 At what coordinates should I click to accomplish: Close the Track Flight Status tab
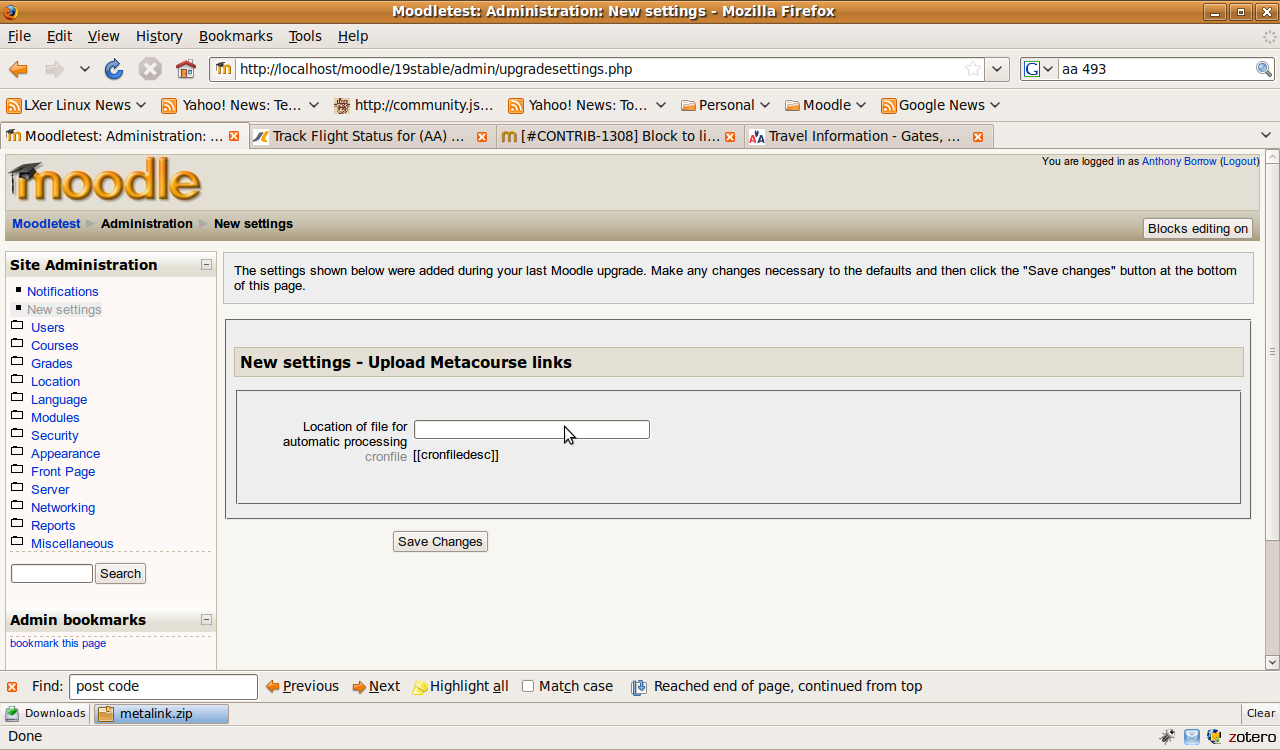482,136
